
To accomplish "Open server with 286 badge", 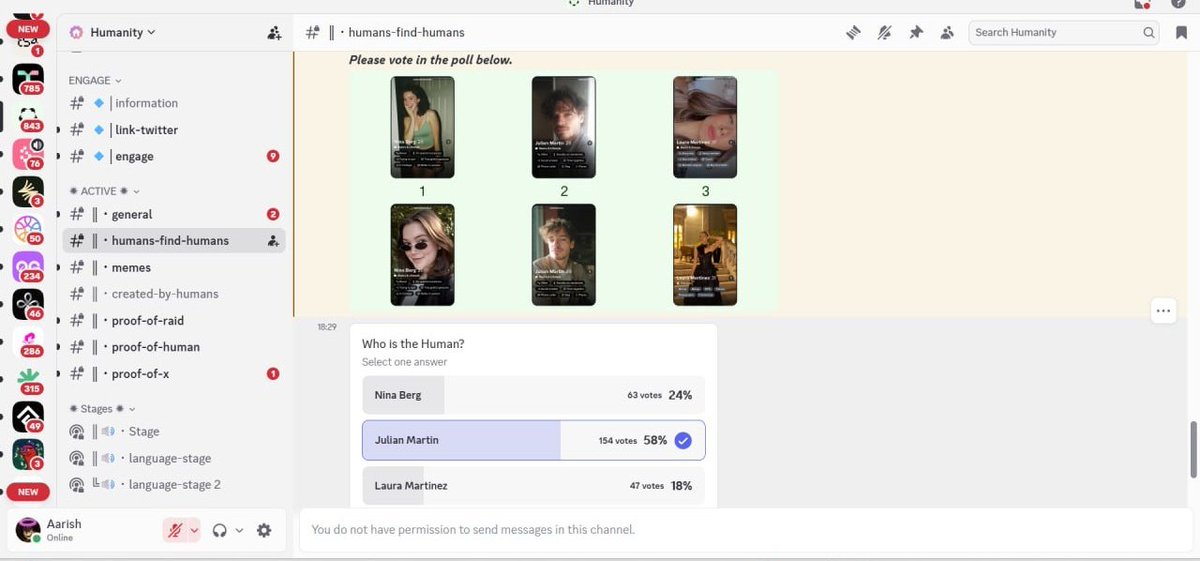I will [x=28, y=342].
